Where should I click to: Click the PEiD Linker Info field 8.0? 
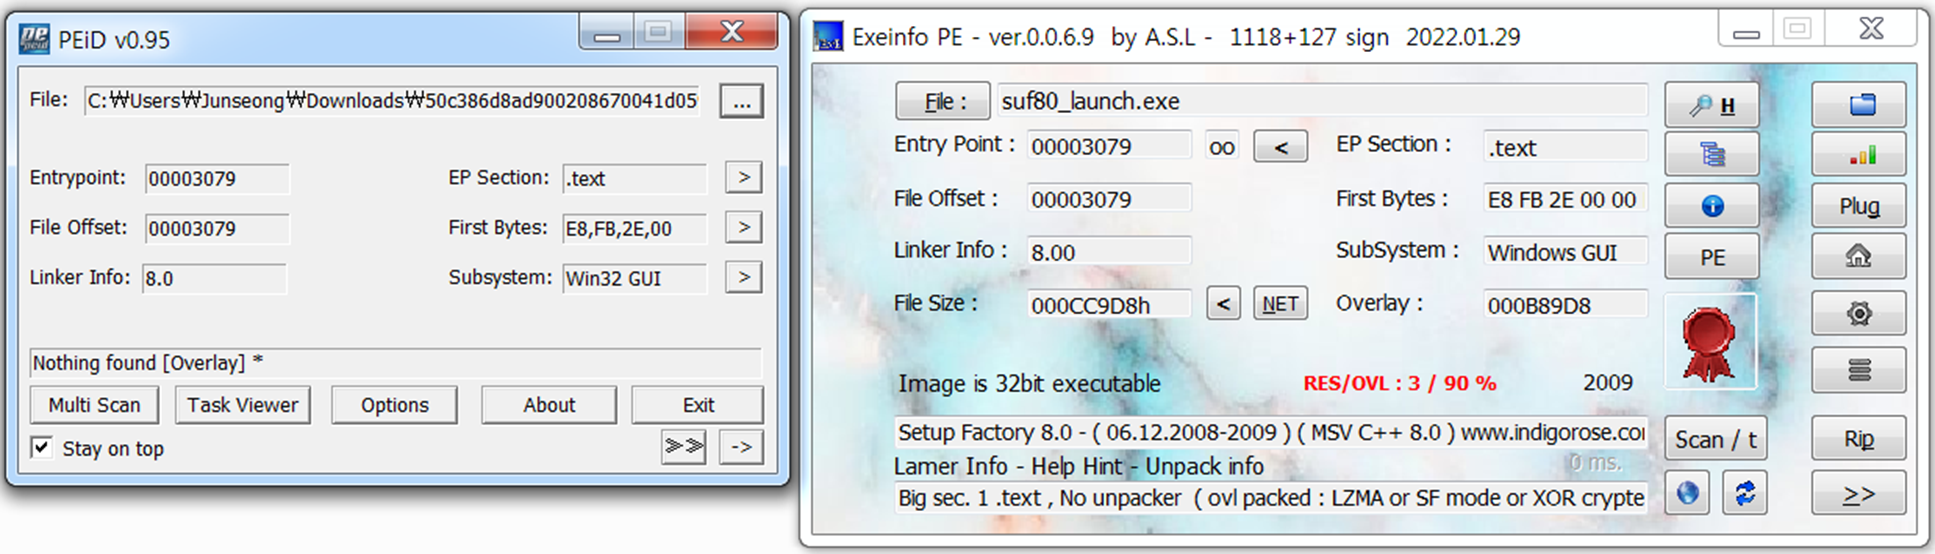(x=214, y=278)
